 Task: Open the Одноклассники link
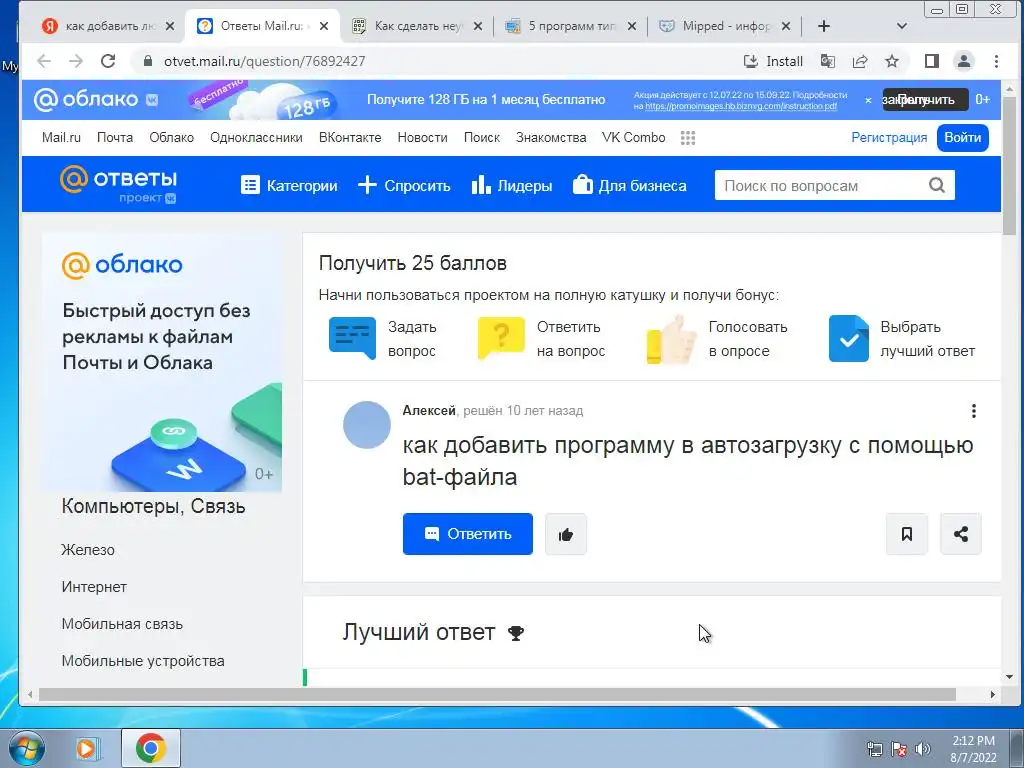256,138
